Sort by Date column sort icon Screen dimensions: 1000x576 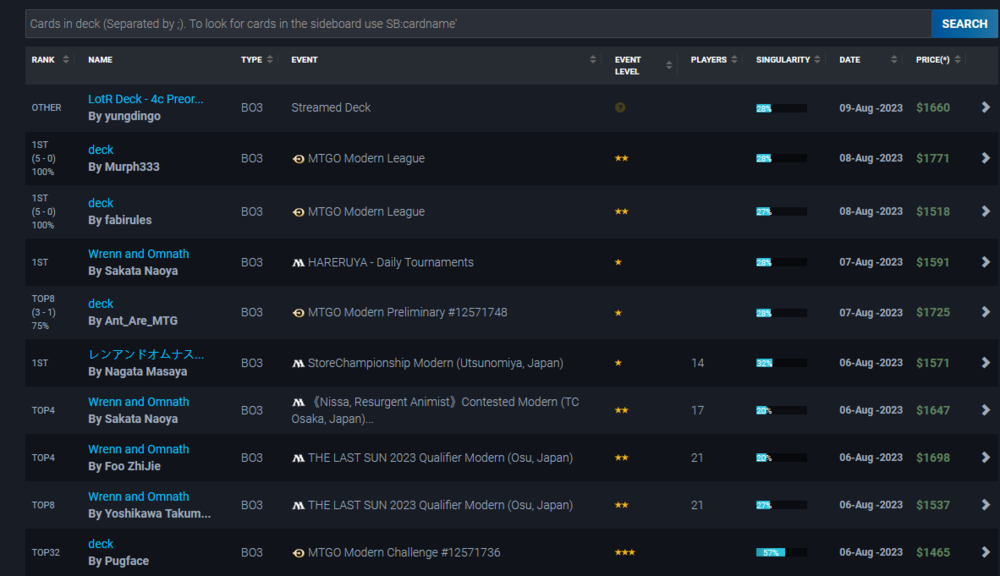coord(894,60)
